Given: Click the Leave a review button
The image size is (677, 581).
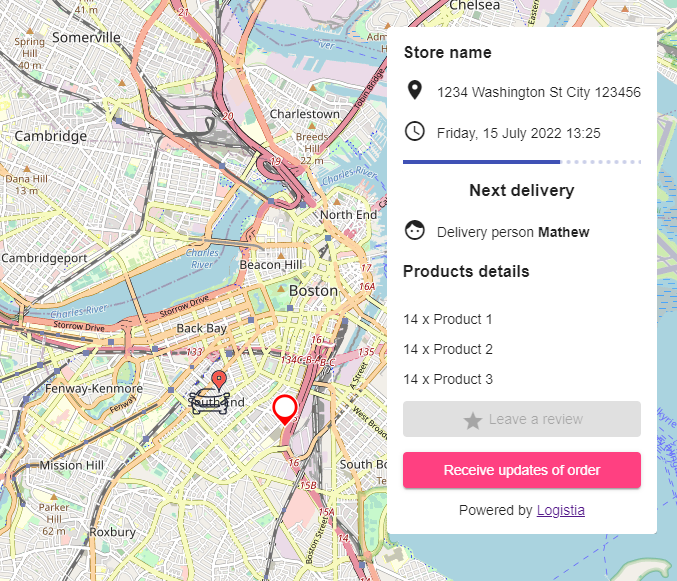Looking at the screenshot, I should [x=522, y=419].
